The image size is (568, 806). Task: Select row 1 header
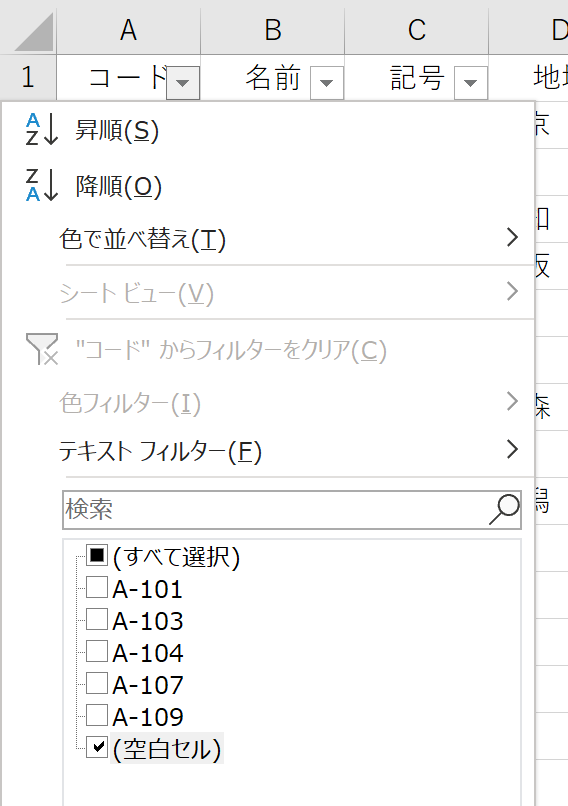(28, 77)
